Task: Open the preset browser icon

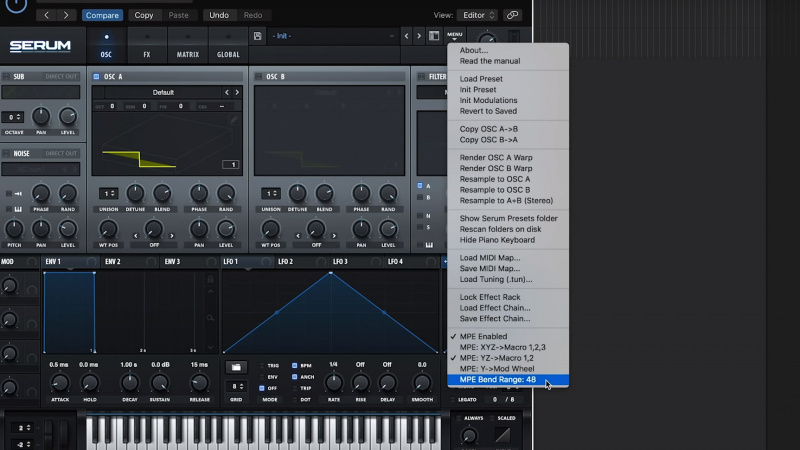Action: tap(434, 36)
